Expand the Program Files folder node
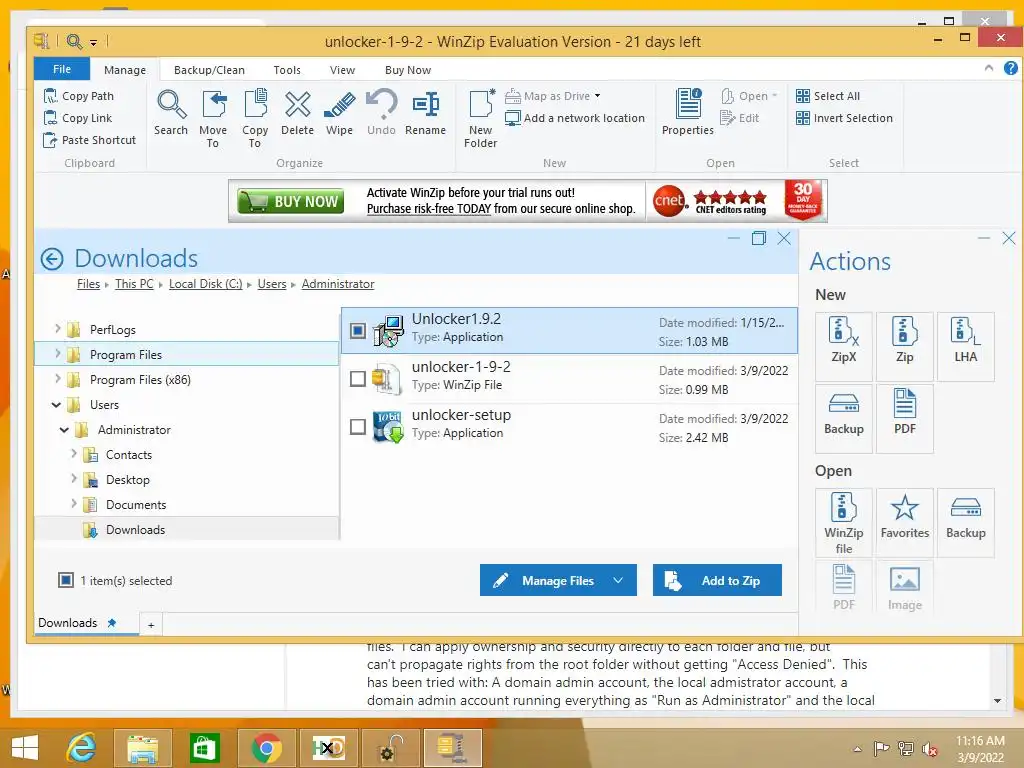The width and height of the screenshot is (1024, 768). pos(57,354)
